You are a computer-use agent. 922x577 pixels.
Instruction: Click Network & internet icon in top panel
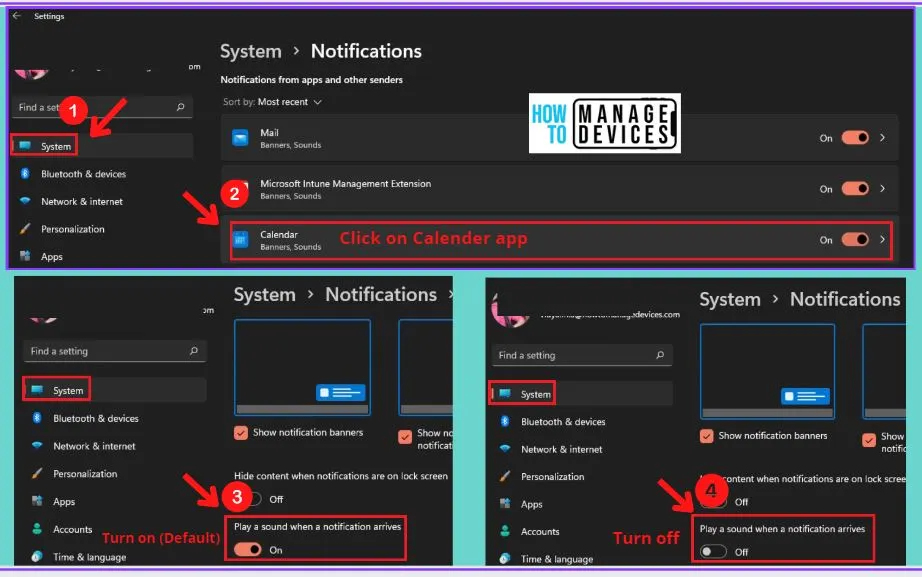click(25, 201)
